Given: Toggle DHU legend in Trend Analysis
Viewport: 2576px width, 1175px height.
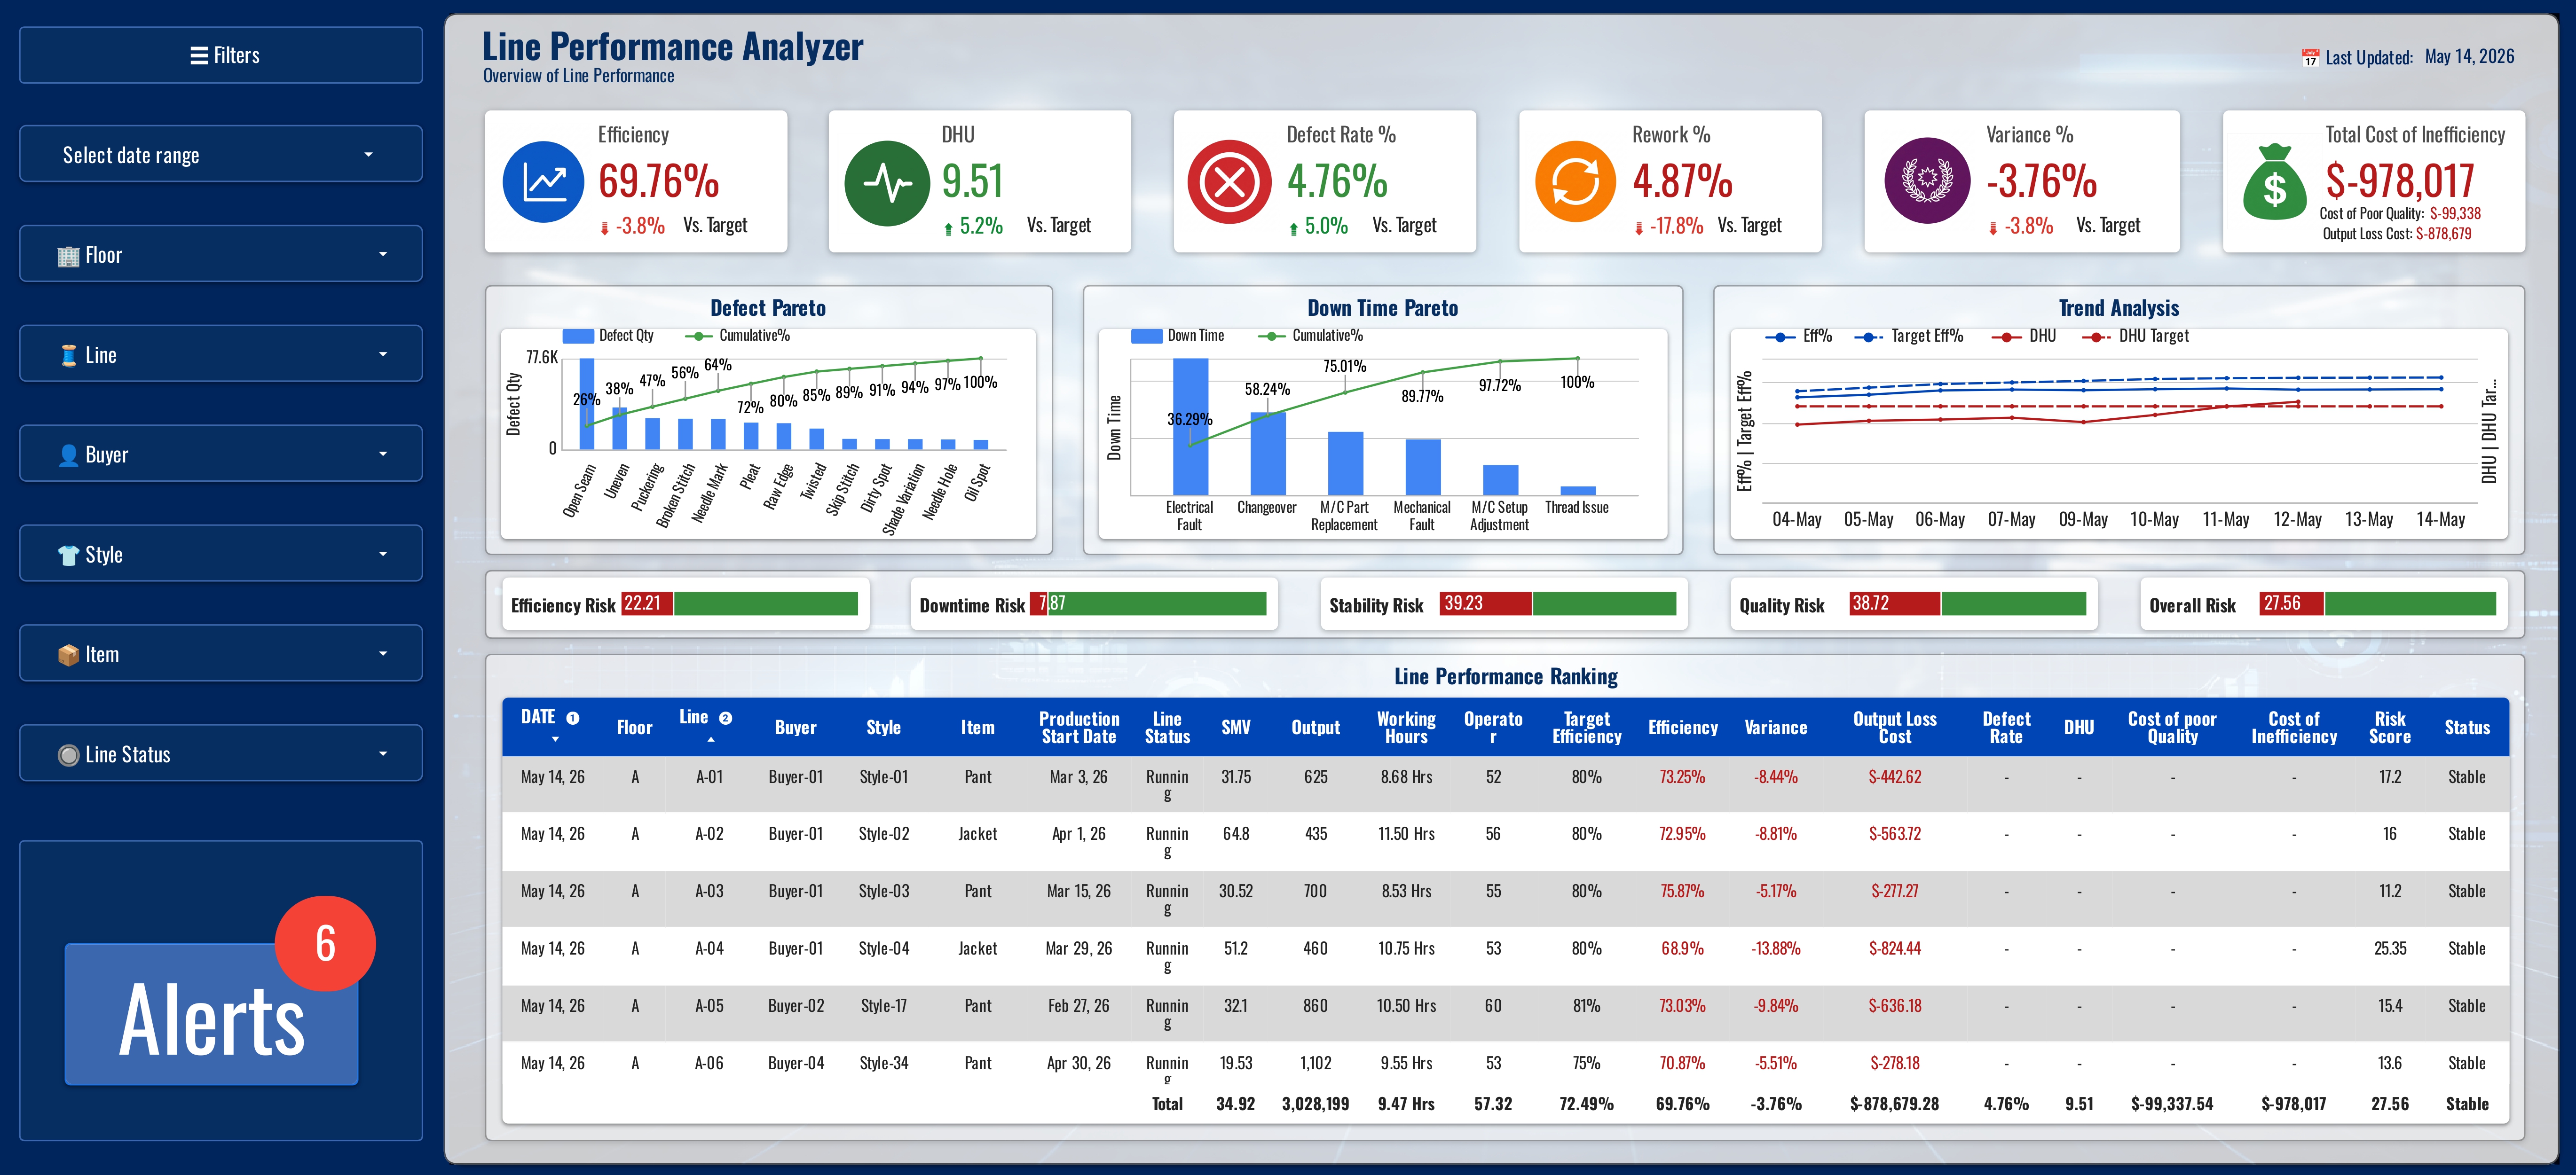Looking at the screenshot, I should [x=2024, y=337].
